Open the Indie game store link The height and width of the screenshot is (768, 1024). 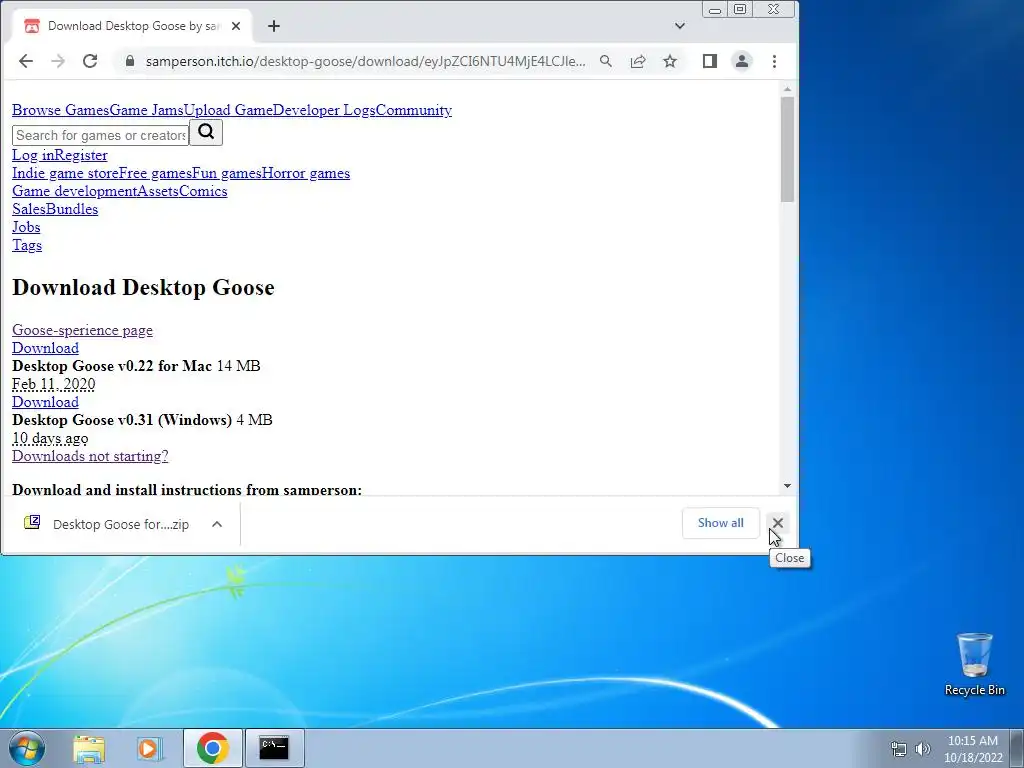(x=65, y=174)
